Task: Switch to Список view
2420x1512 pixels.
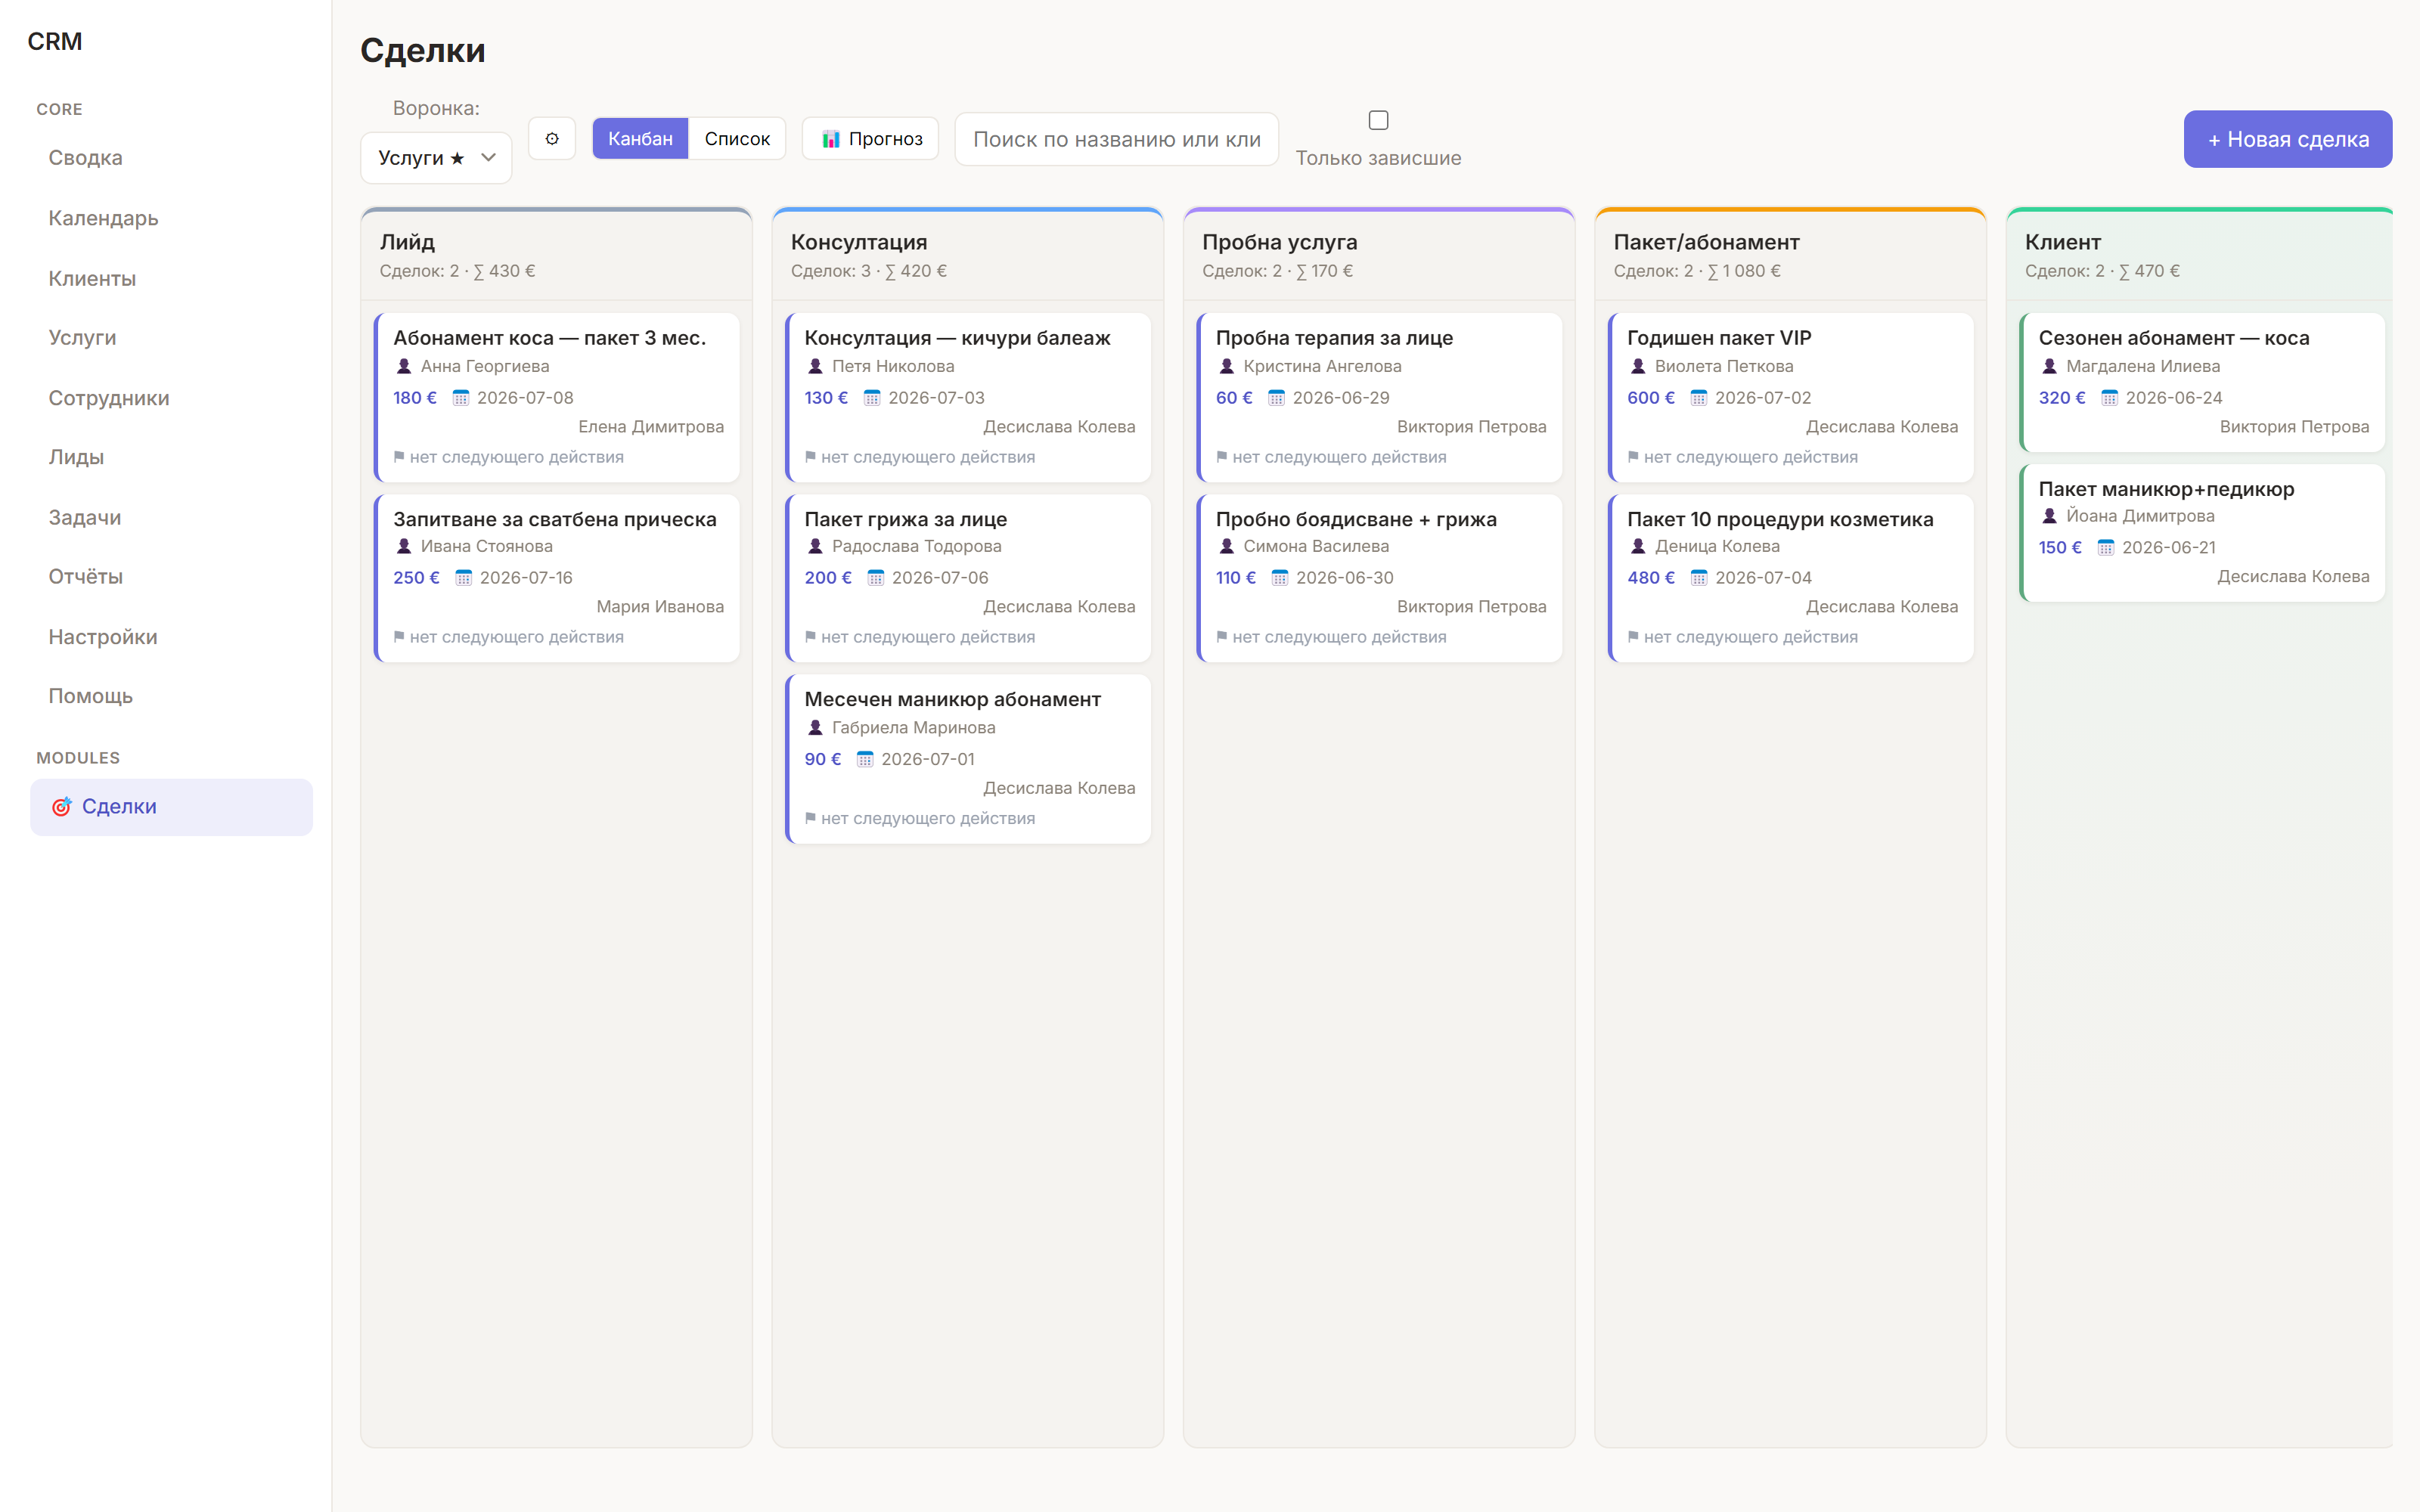Action: point(737,139)
